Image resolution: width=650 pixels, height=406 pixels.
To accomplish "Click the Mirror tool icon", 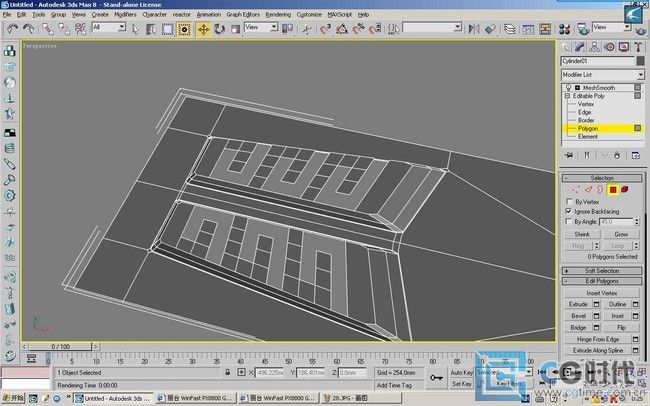I will point(474,29).
